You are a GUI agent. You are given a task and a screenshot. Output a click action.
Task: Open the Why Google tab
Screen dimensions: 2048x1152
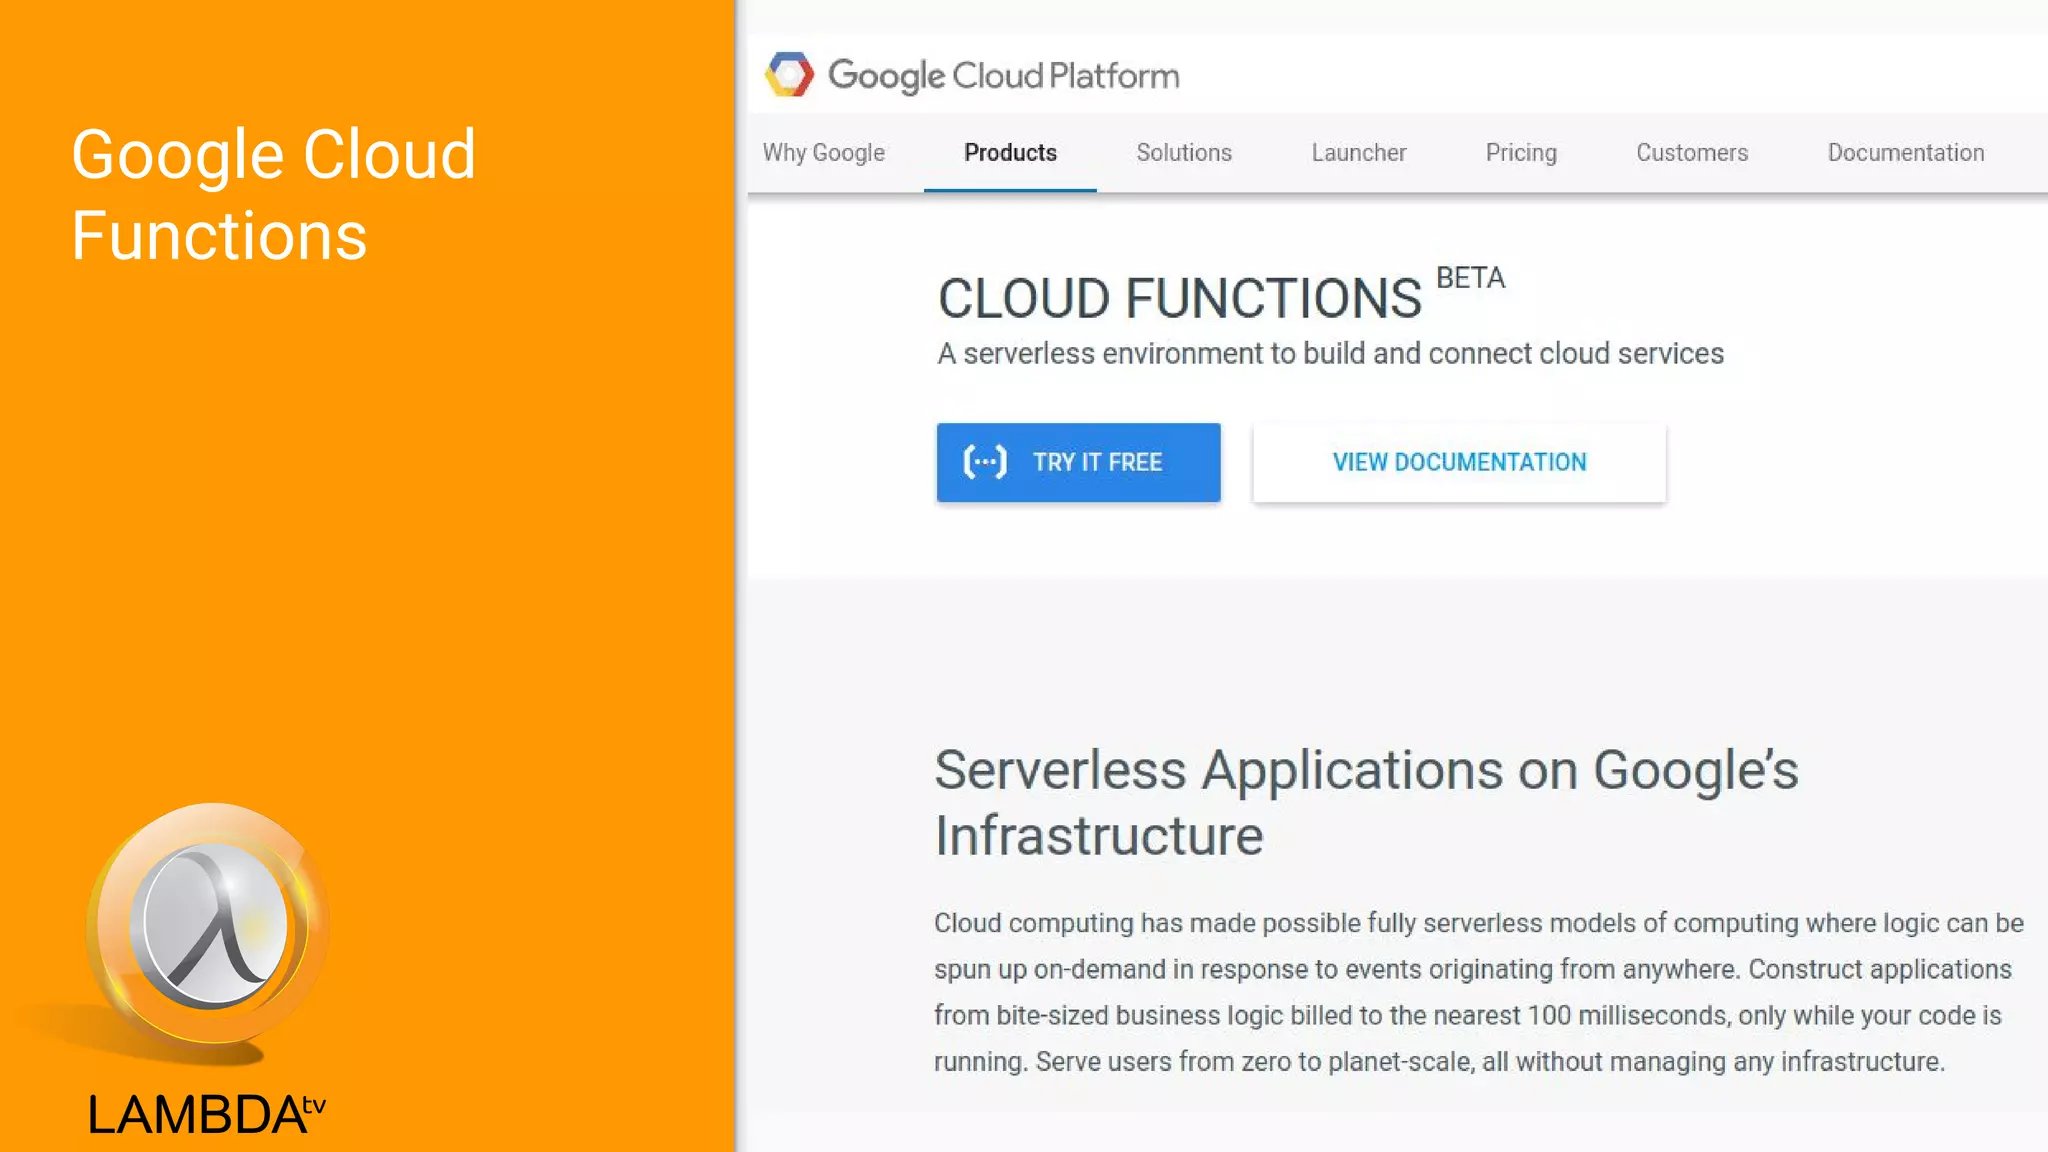(824, 153)
